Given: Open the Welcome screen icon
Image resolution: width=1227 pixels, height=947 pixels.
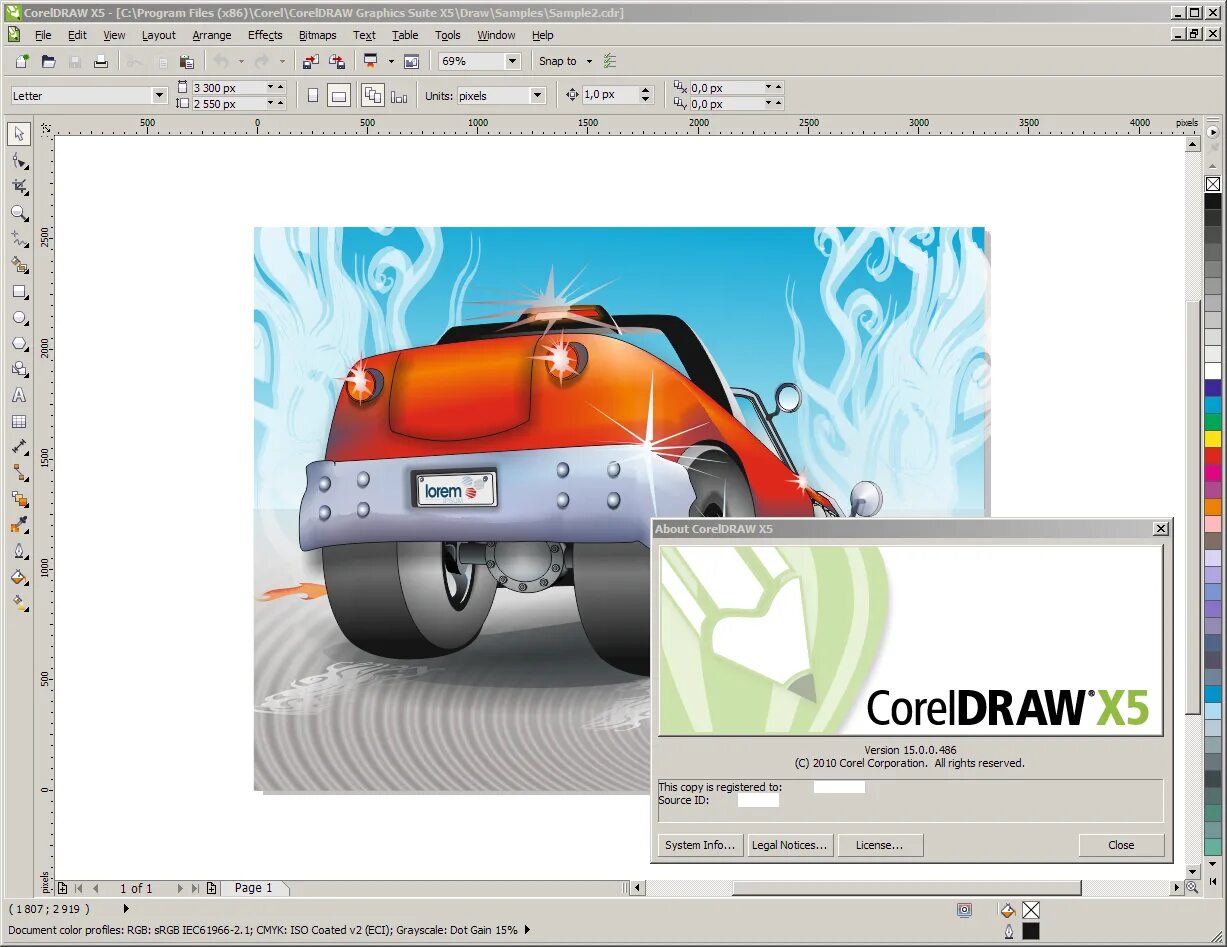Looking at the screenshot, I should (411, 61).
